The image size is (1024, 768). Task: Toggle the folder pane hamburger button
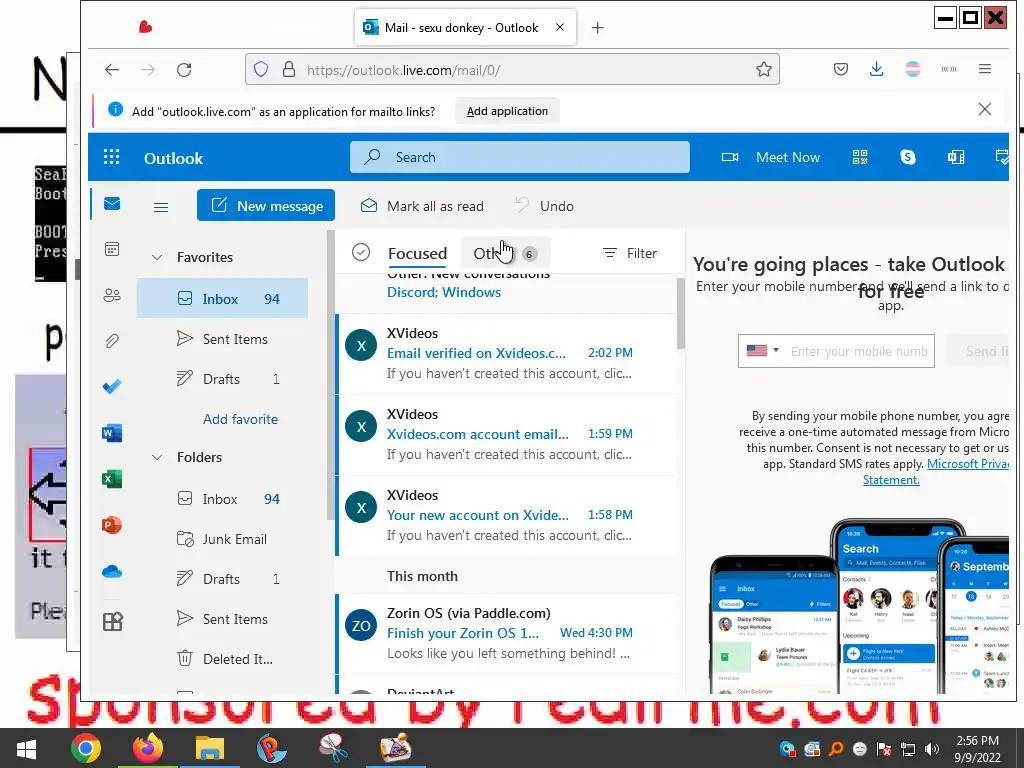[161, 207]
